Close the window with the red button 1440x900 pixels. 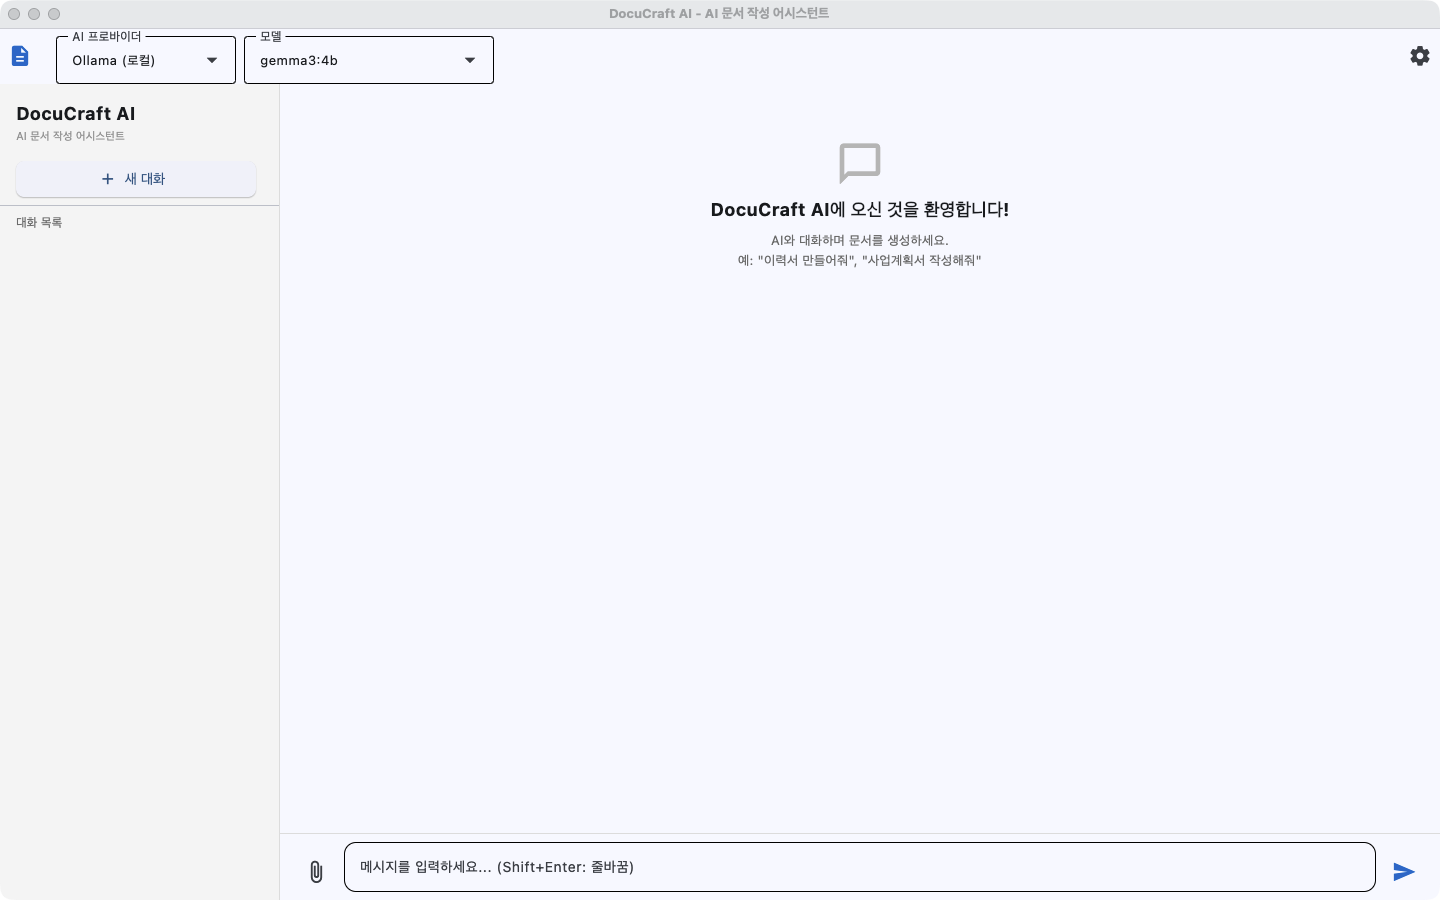point(14,14)
